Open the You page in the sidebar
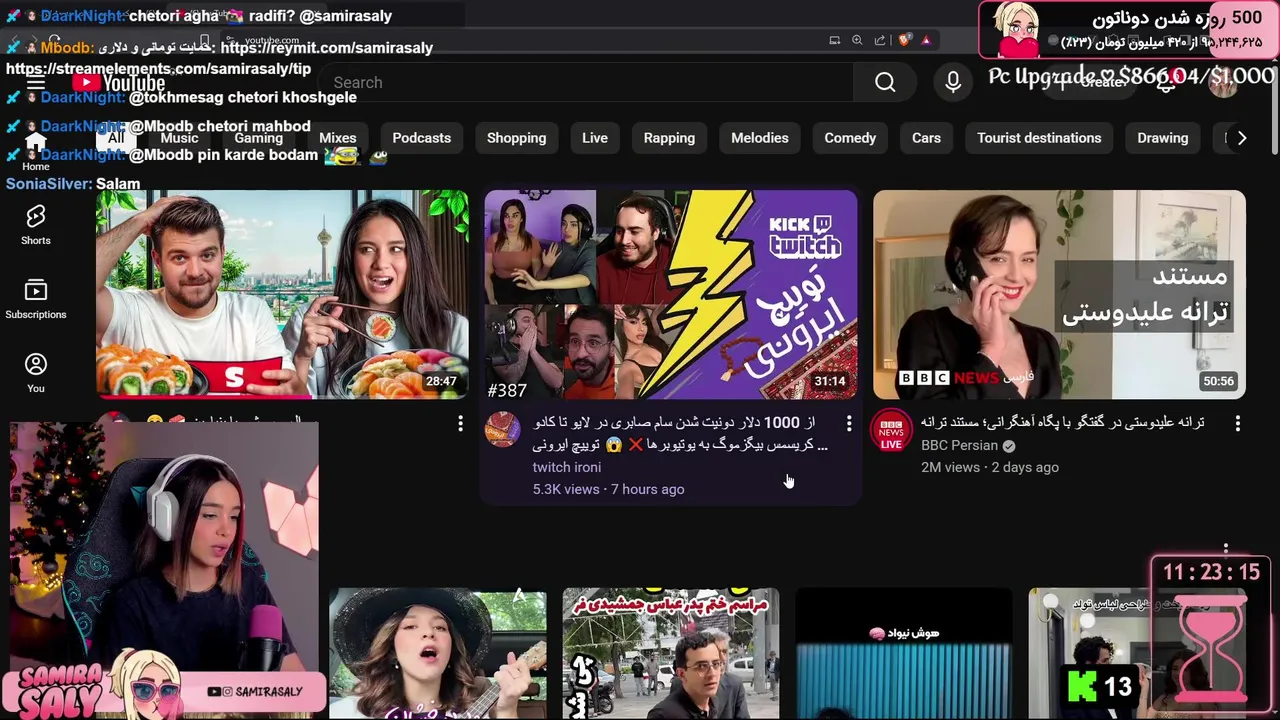1280x720 pixels. tap(36, 373)
